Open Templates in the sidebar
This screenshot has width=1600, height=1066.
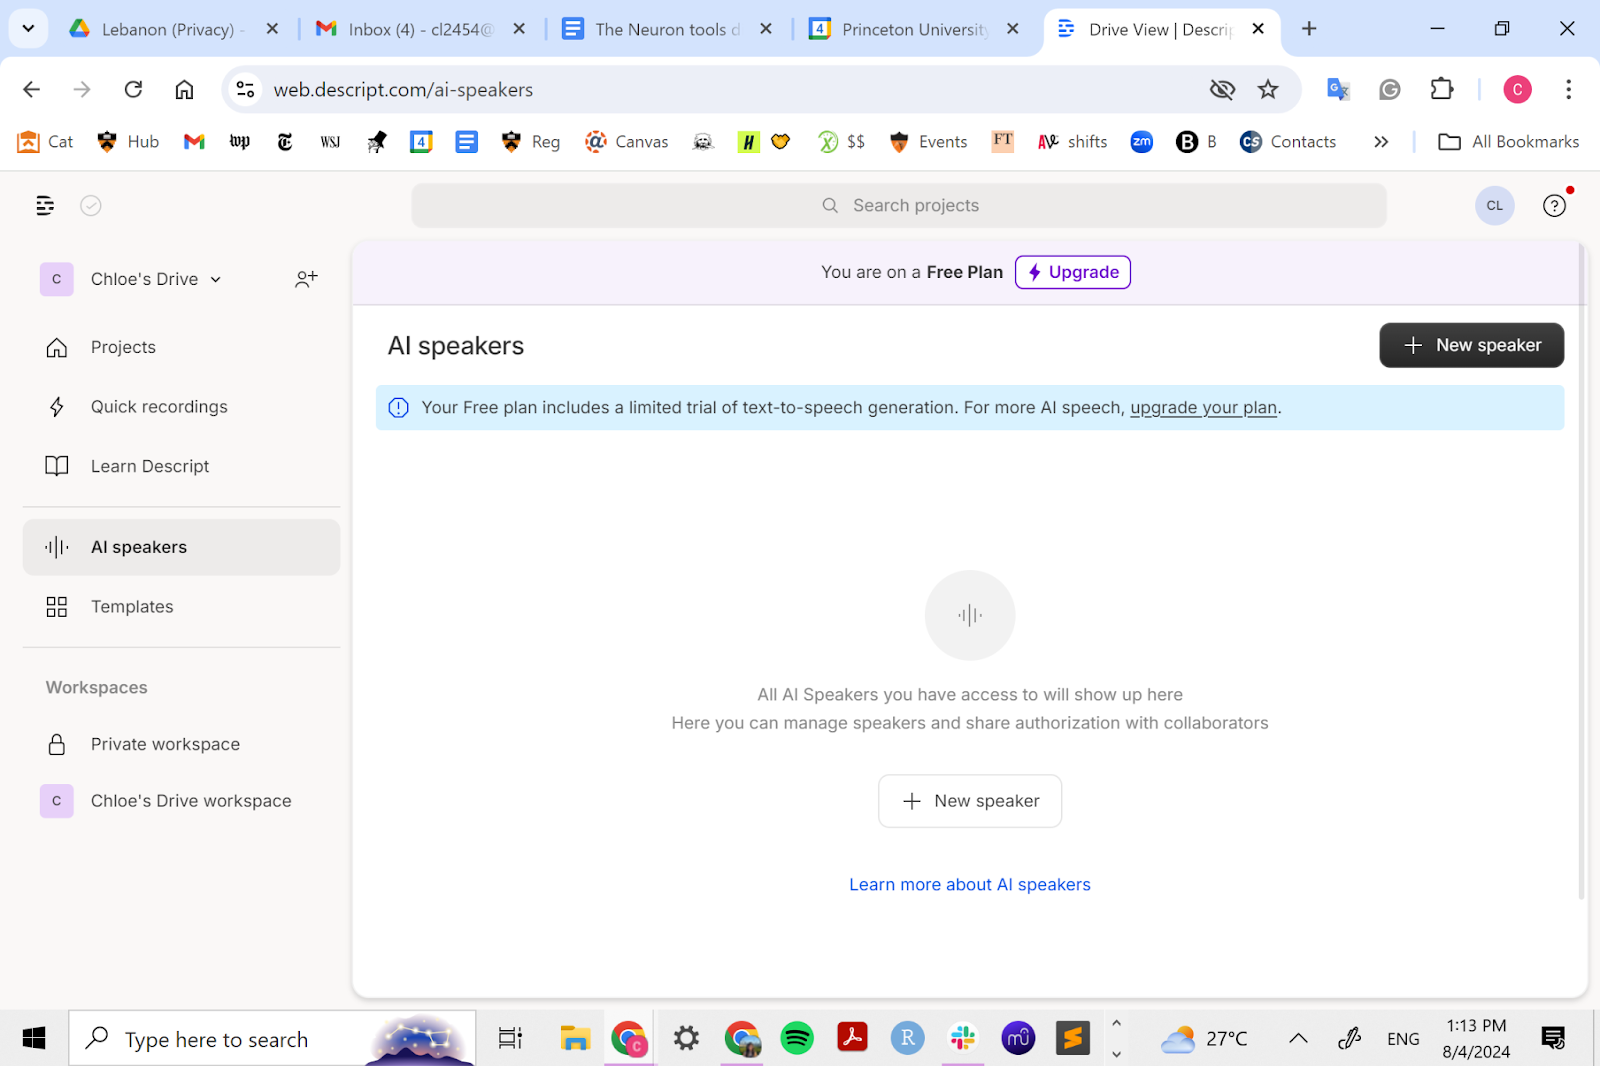pos(181,607)
